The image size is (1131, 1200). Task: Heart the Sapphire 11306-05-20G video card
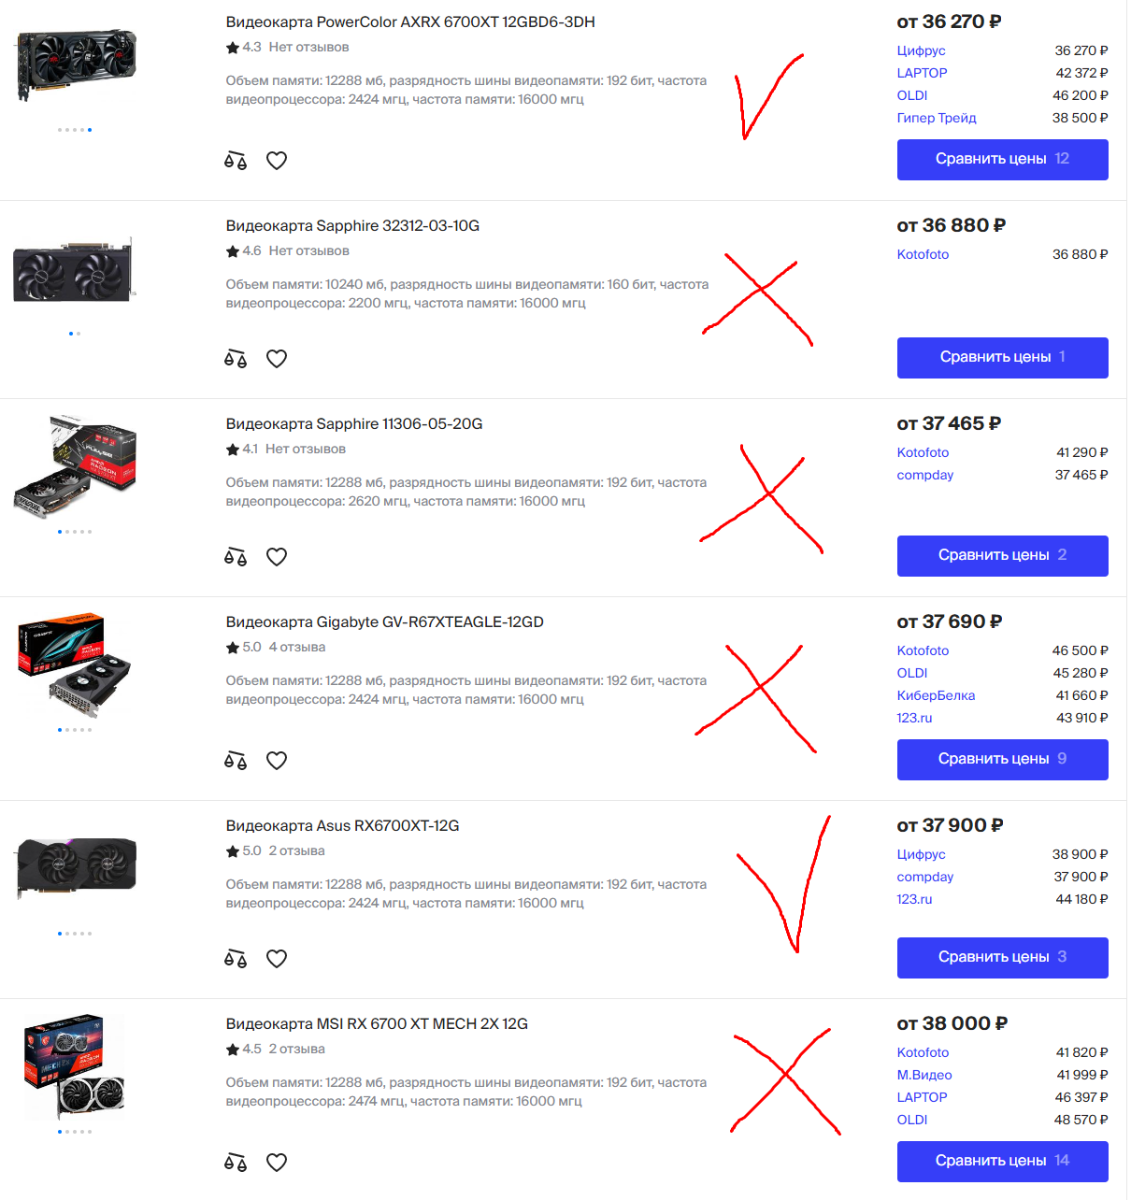pyautogui.click(x=277, y=556)
